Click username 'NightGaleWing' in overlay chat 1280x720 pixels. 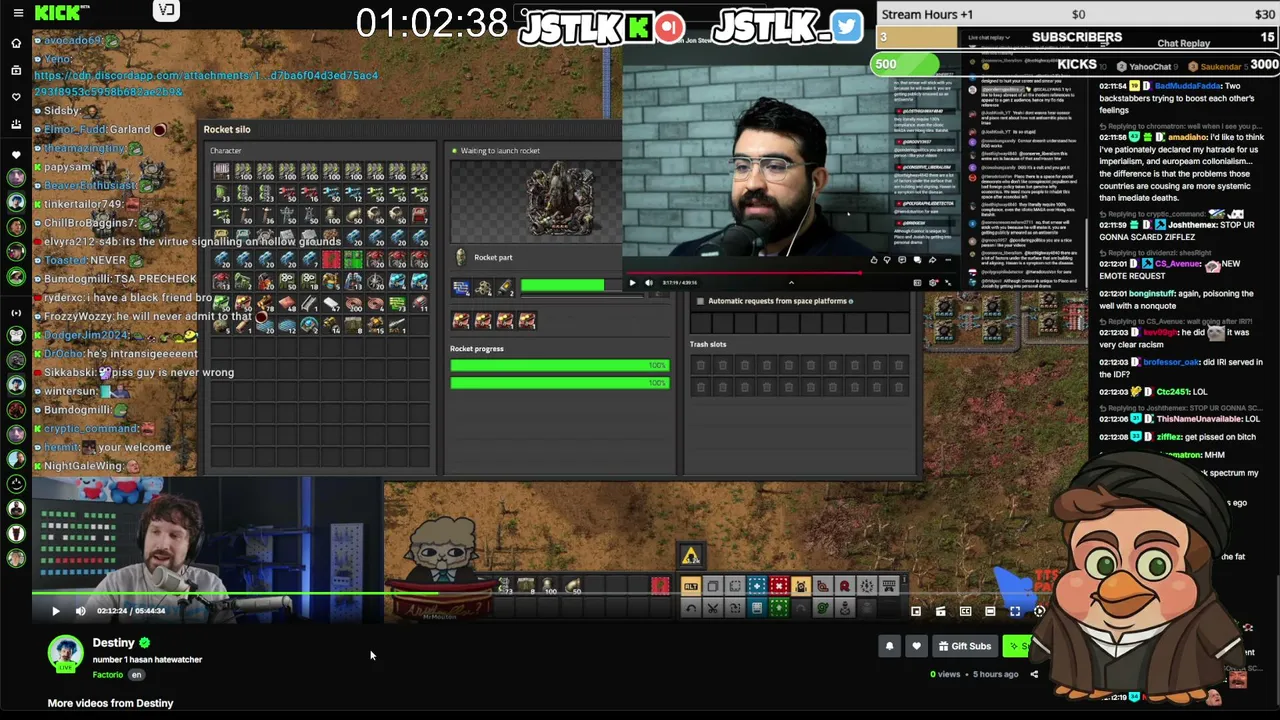[x=83, y=466]
